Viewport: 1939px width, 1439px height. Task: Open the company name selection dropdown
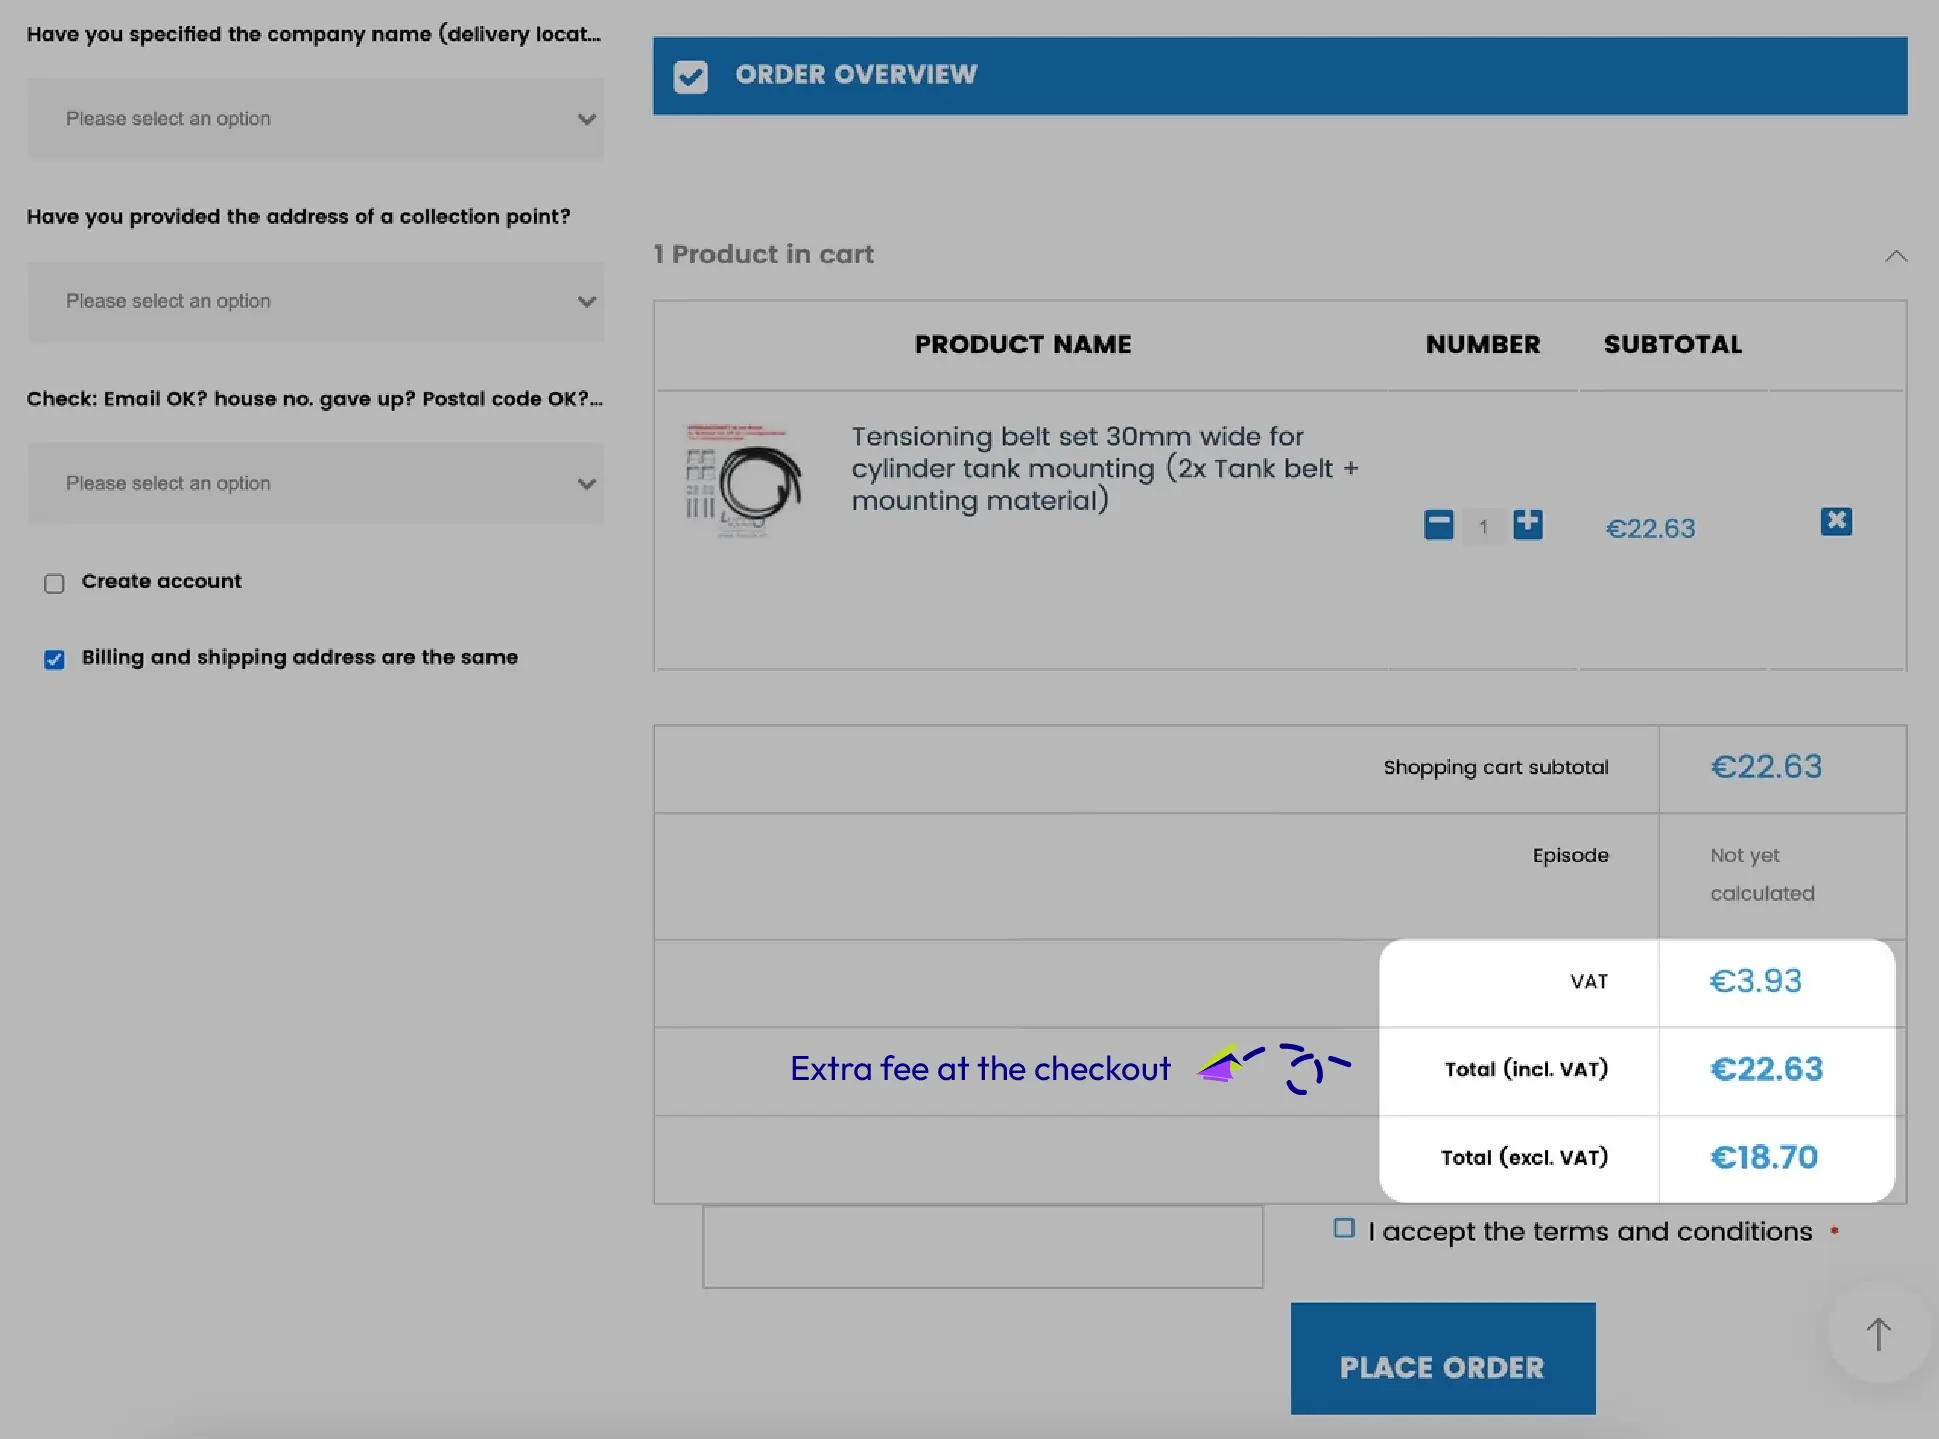click(x=316, y=118)
